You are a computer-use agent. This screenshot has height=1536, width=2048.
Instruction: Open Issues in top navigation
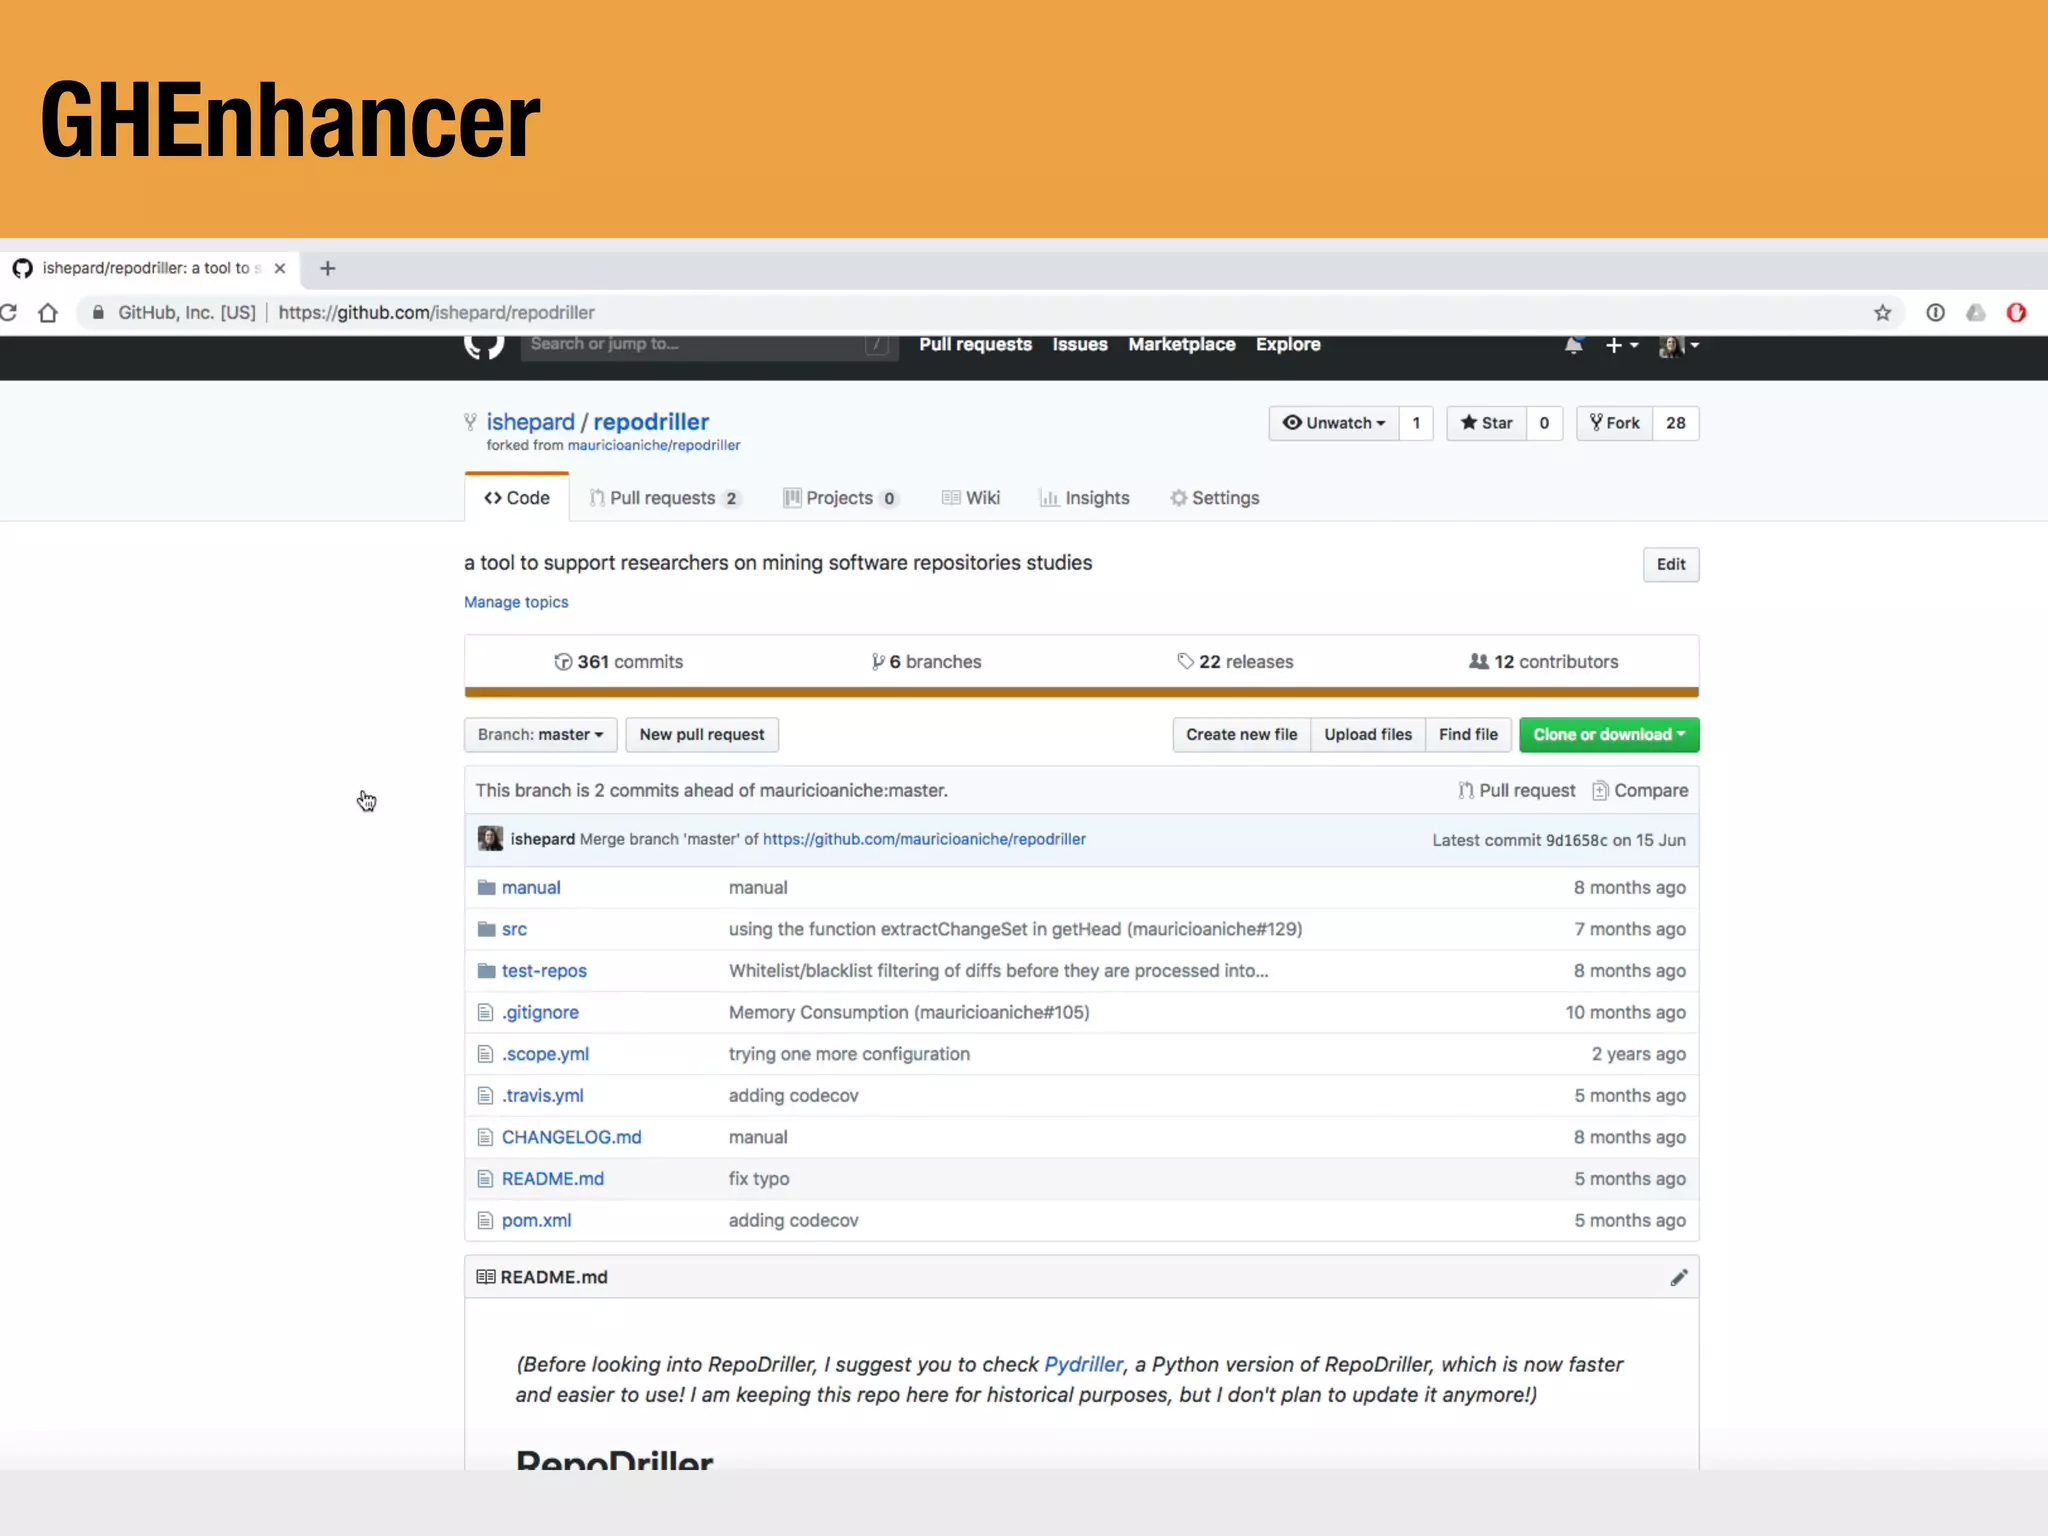1080,344
